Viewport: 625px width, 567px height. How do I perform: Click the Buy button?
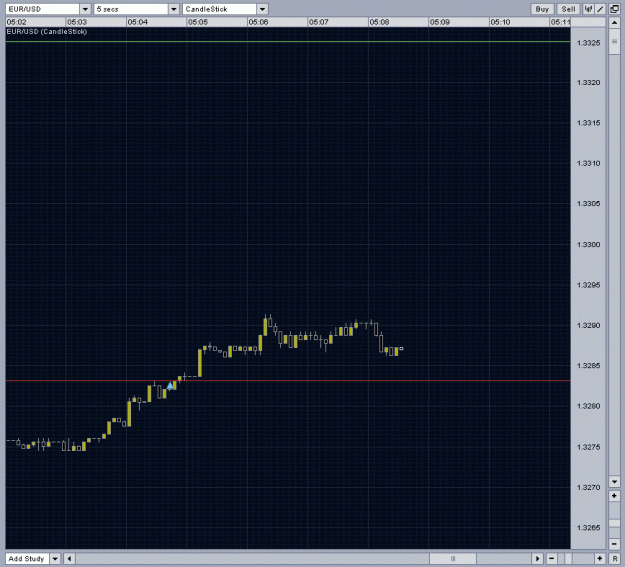click(542, 9)
